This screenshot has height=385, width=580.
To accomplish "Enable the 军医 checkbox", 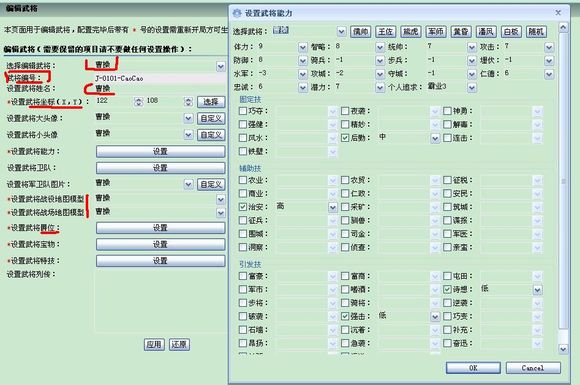I will point(447,234).
